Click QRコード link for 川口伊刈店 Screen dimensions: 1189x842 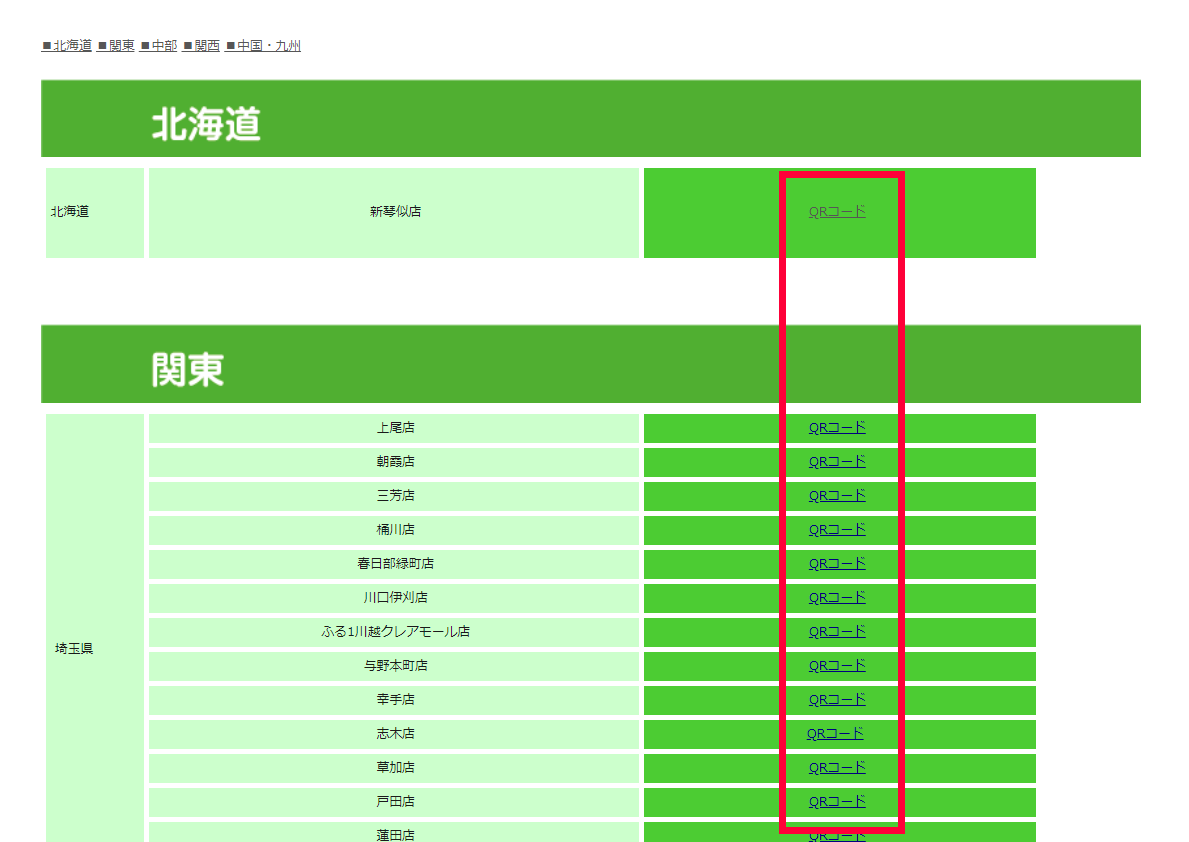coord(837,598)
